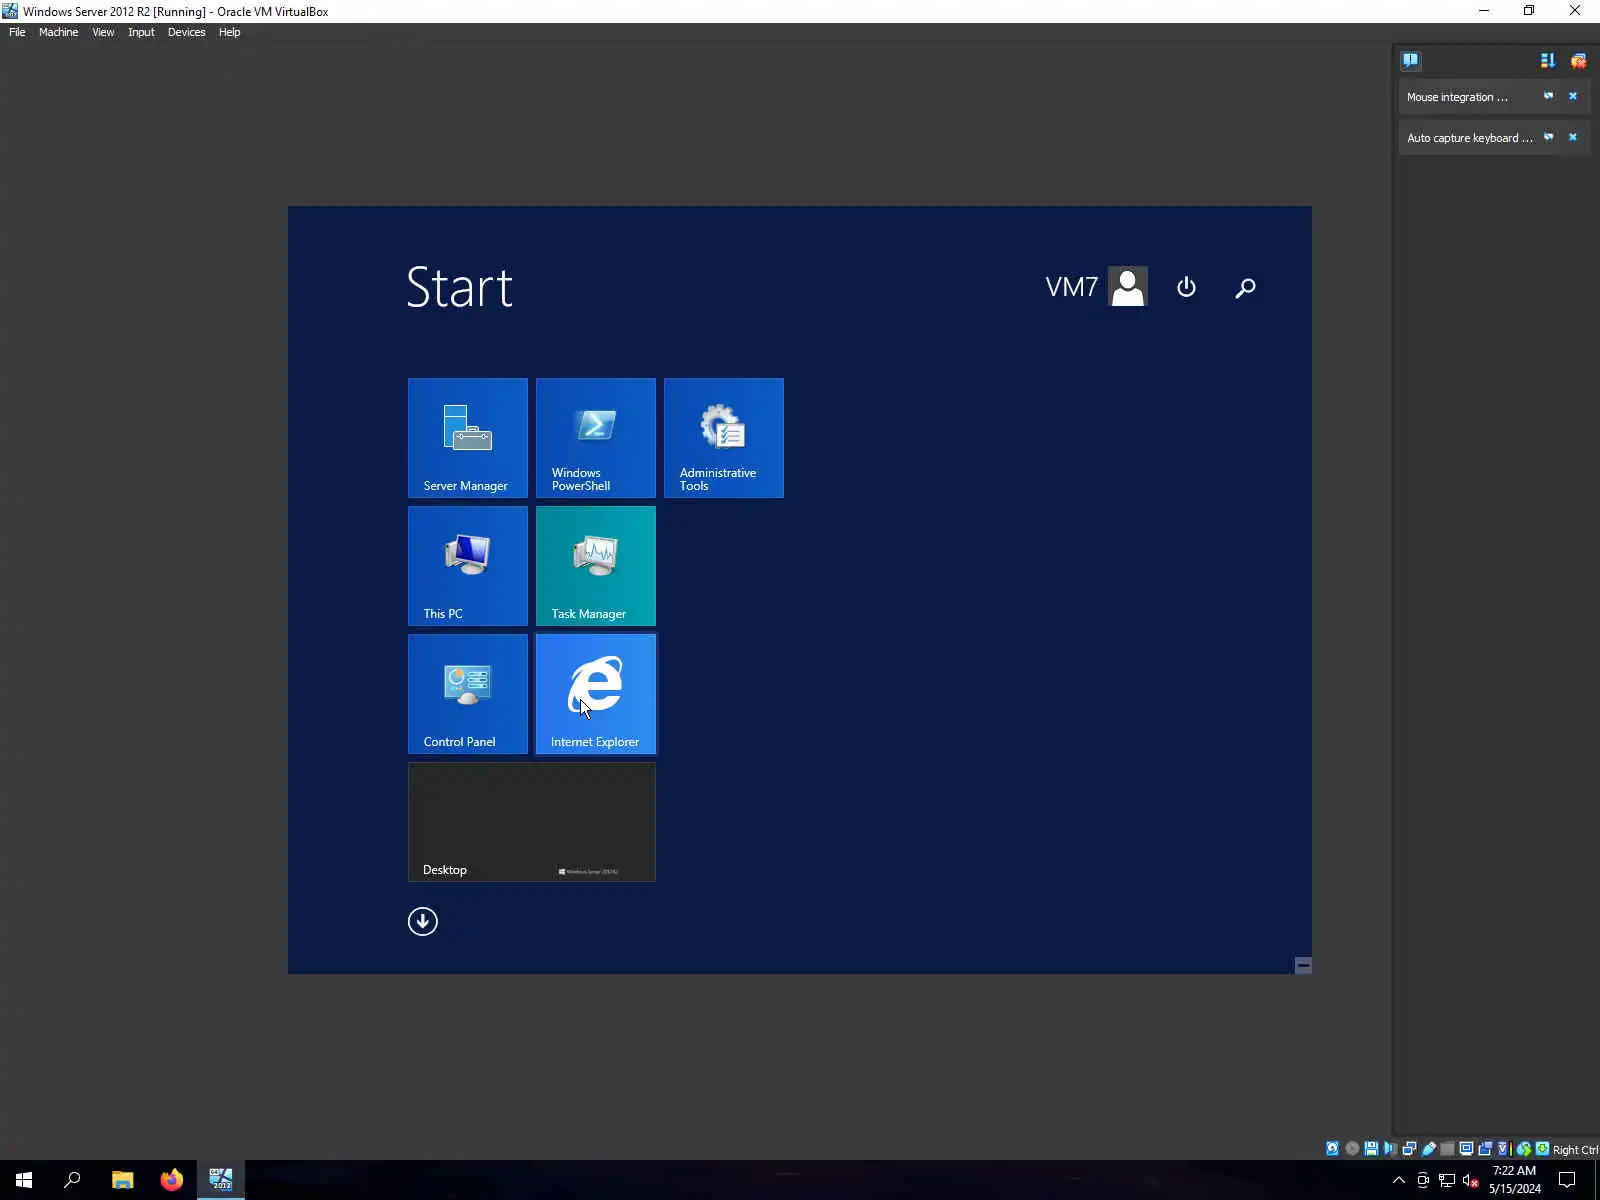1600x1200 pixels.
Task: Show hidden system tray icons
Action: pyautogui.click(x=1399, y=1180)
